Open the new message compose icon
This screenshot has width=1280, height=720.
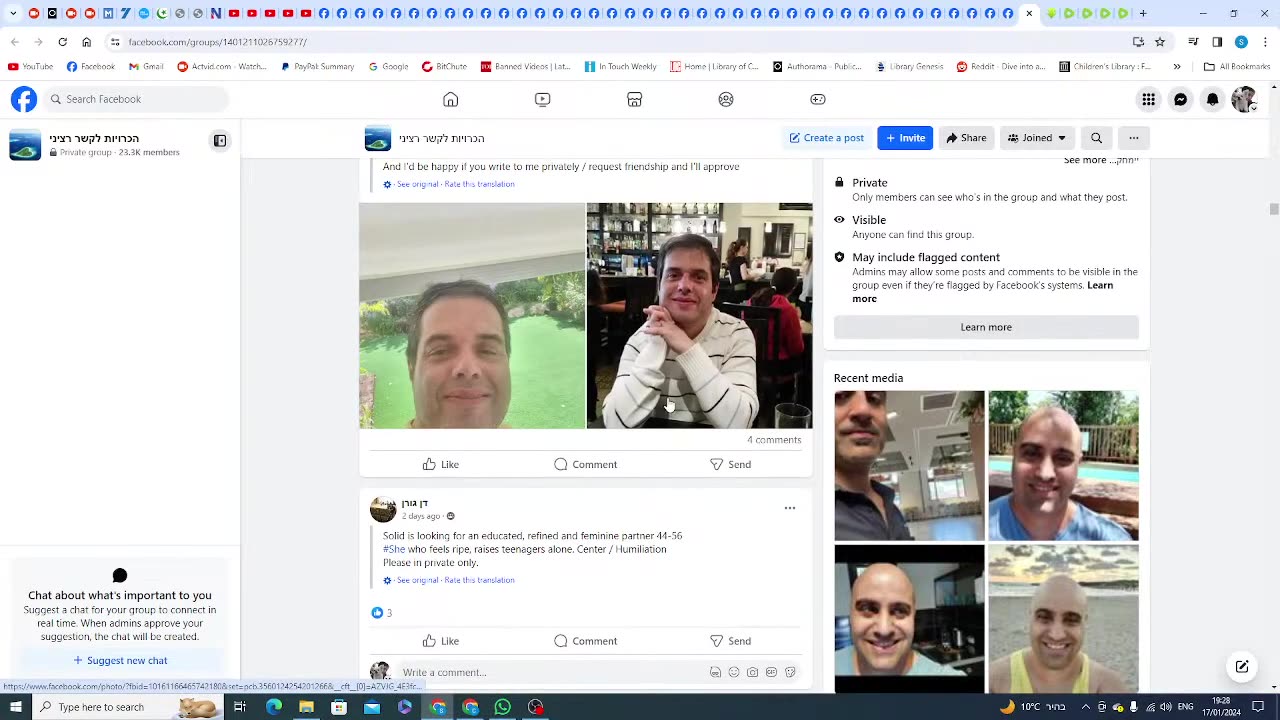1242,667
